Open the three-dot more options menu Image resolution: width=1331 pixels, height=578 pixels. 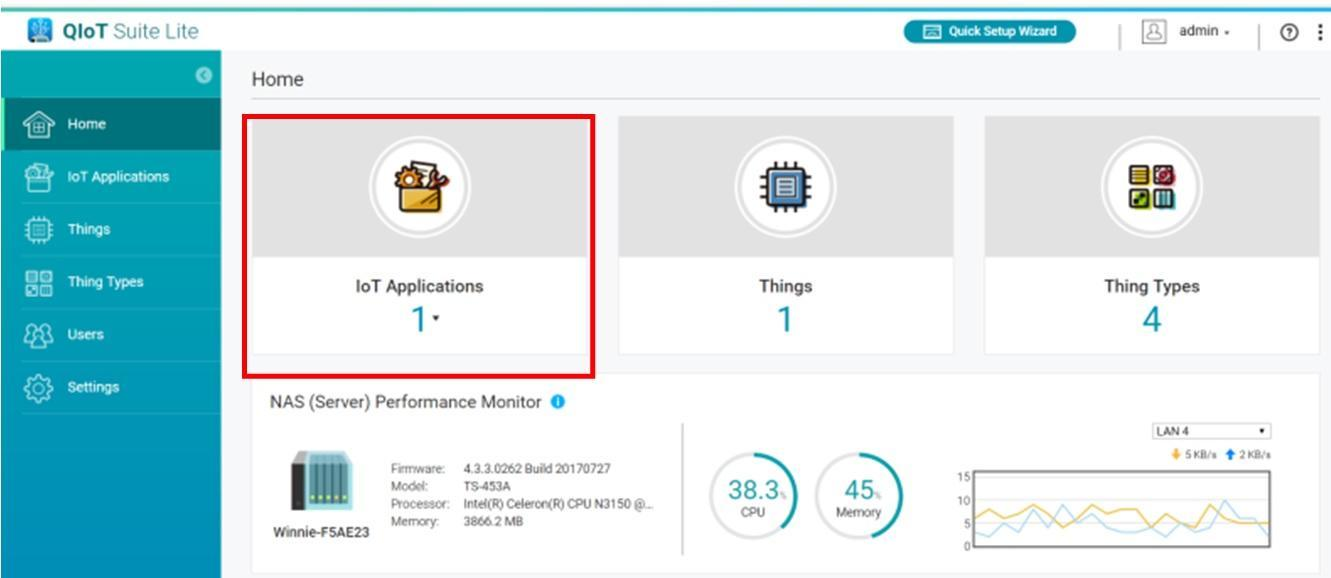coord(1320,32)
